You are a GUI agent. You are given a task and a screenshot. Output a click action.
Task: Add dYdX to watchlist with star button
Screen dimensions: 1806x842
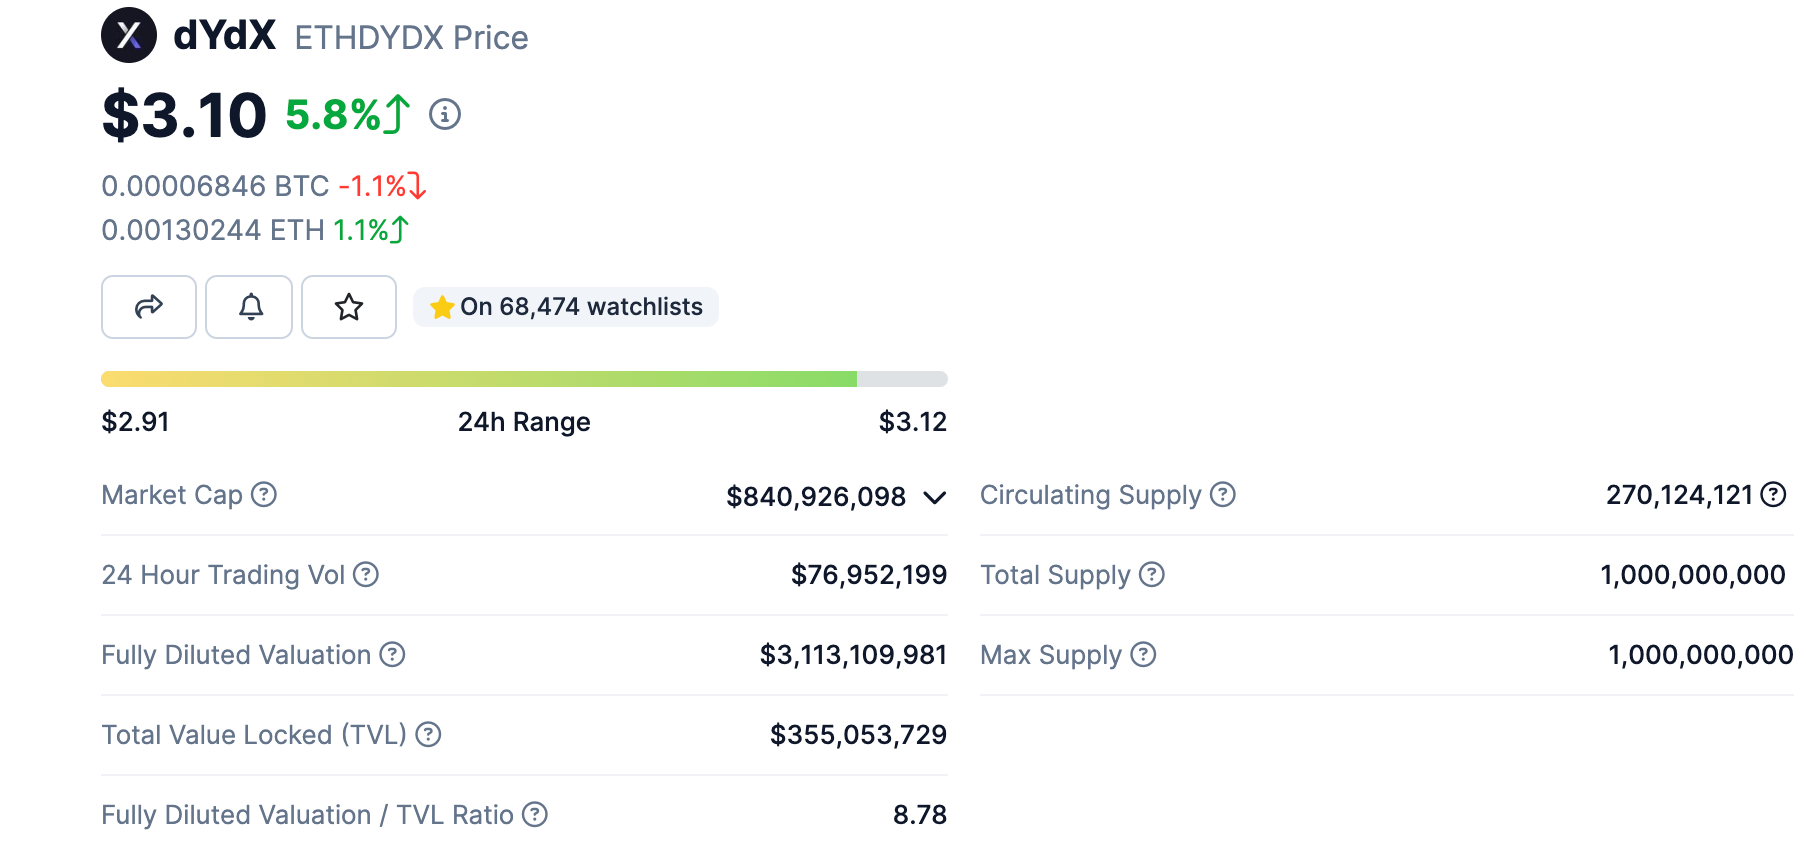pyautogui.click(x=349, y=307)
